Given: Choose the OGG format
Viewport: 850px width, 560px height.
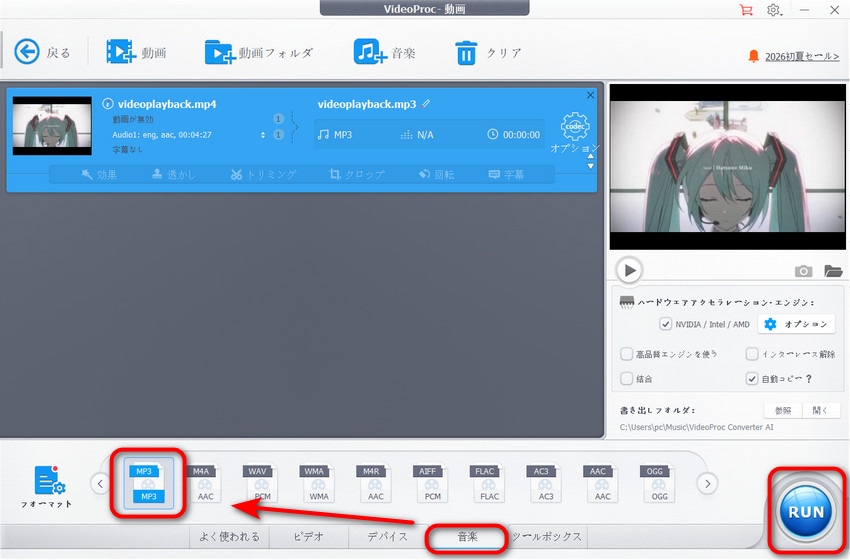Looking at the screenshot, I should click(659, 482).
